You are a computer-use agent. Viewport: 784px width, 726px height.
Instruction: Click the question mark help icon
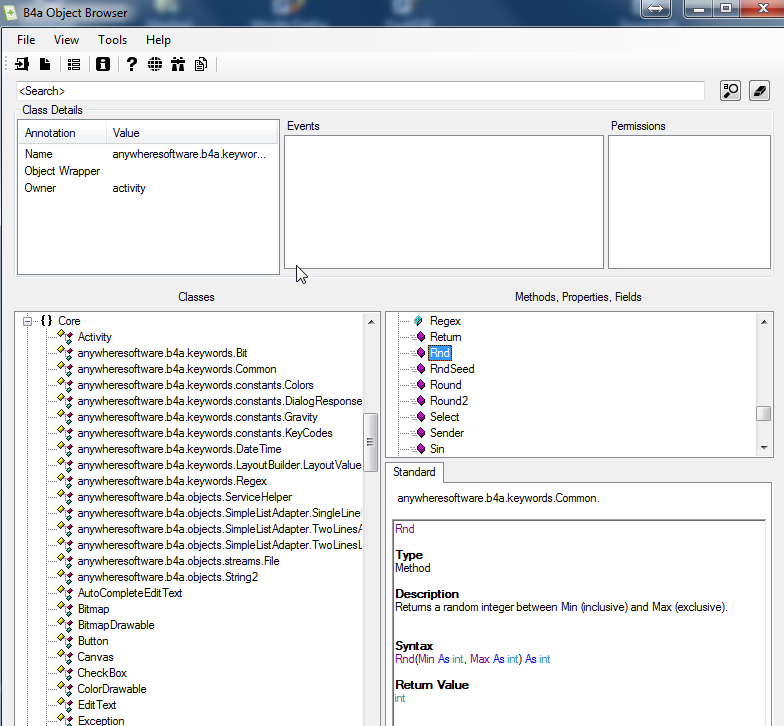point(131,65)
